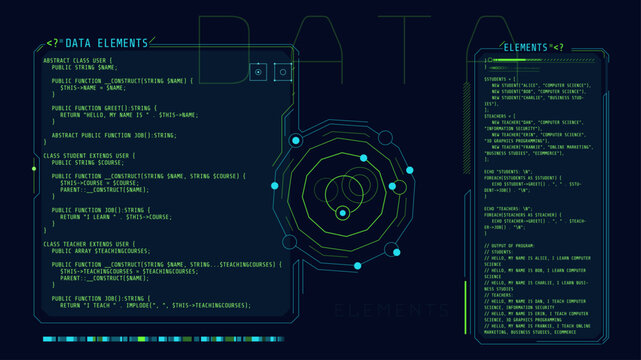
Task: Click the segmented cyan-green bar below the left panel
Action: pyautogui.click(x=164, y=339)
